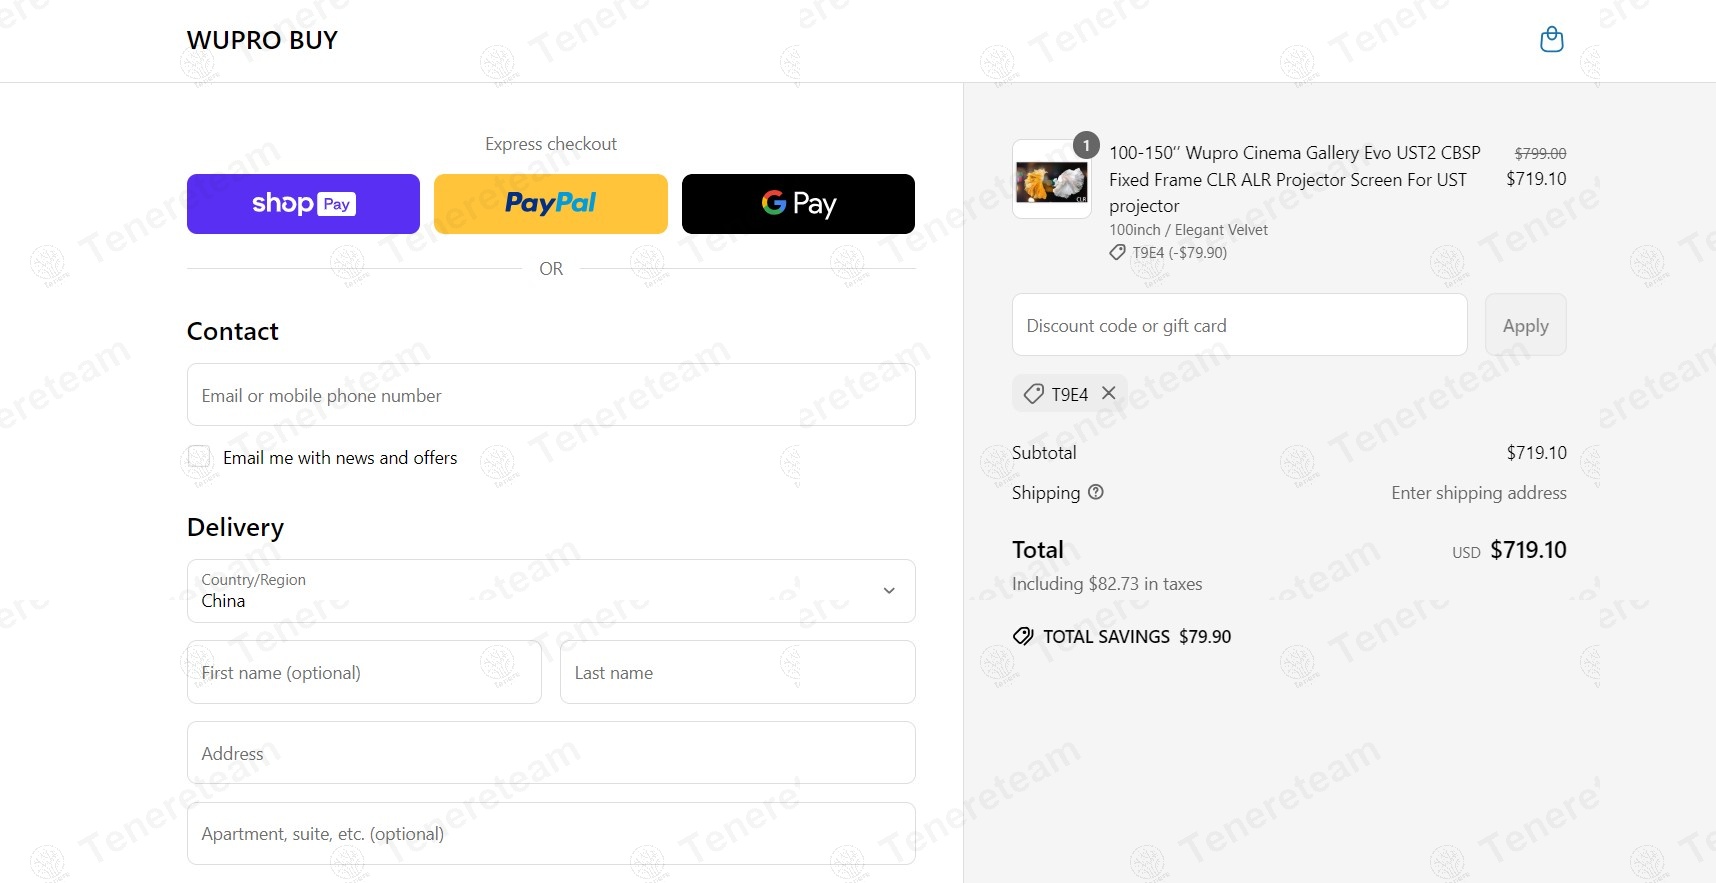Click the T9E4 discount tag icon
The image size is (1716, 883).
(1034, 394)
